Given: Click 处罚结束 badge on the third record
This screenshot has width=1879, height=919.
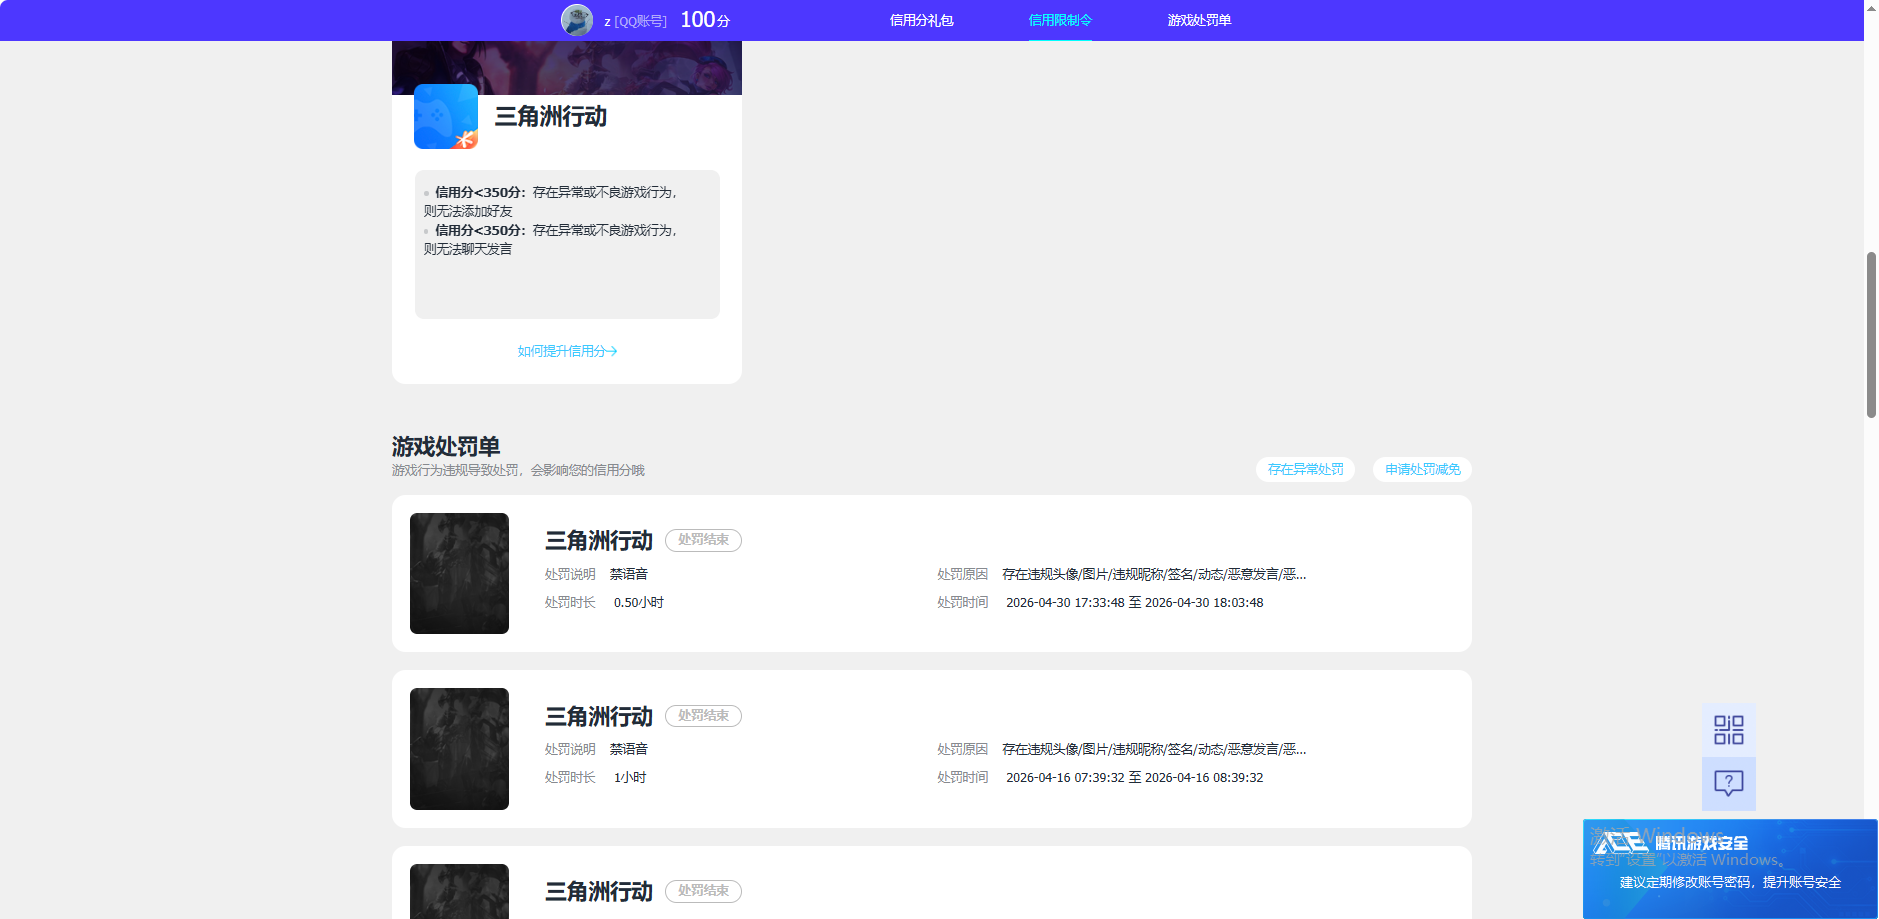Looking at the screenshot, I should point(703,891).
